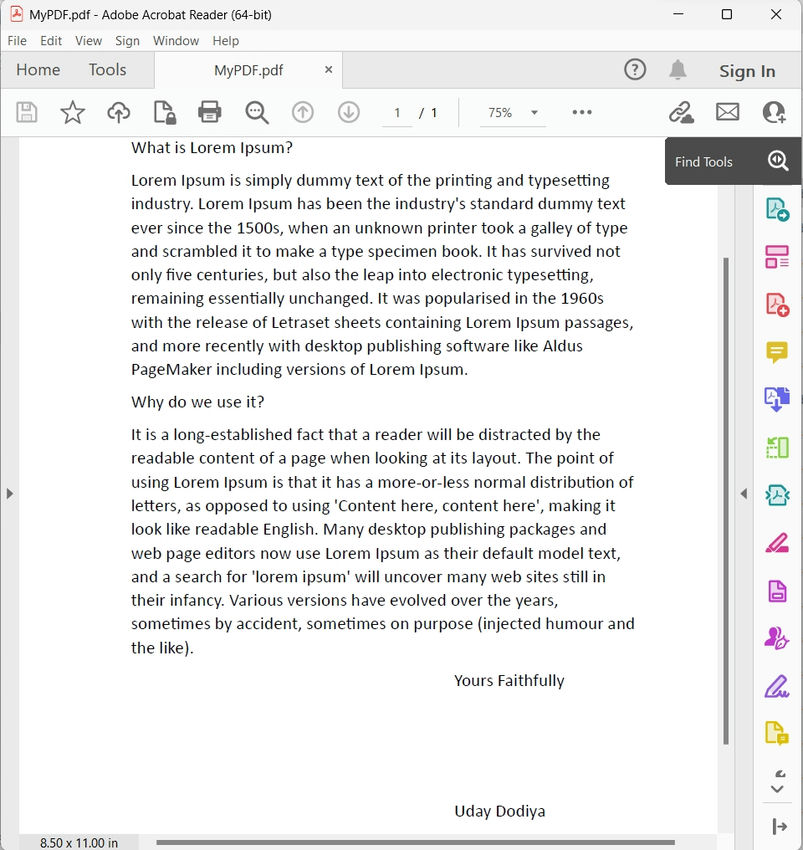The image size is (803, 850).
Task: Share the document via email icon
Action: point(727,112)
